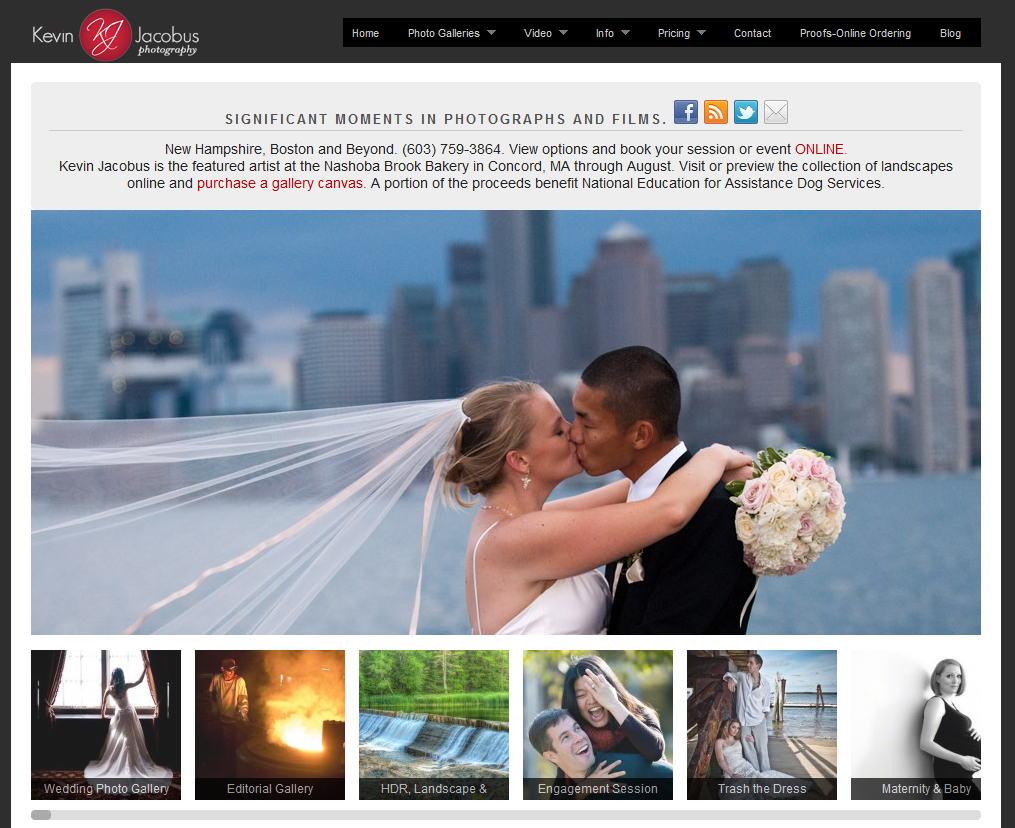Image resolution: width=1015 pixels, height=828 pixels.
Task: Visit the Blog page
Action: 950,33
